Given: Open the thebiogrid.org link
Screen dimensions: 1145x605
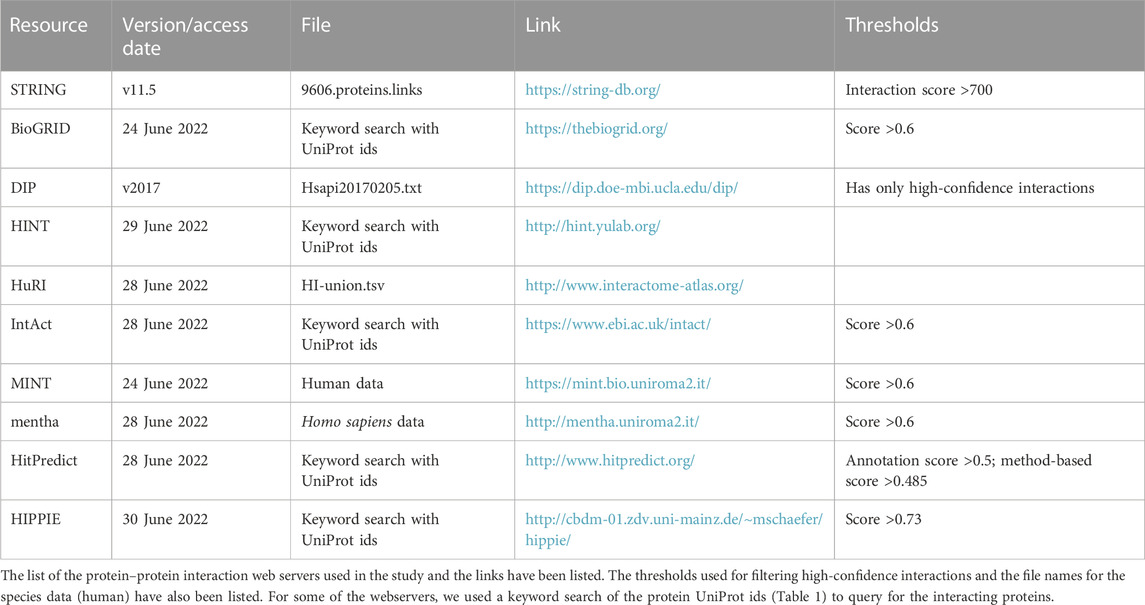Looking at the screenshot, I should pos(596,129).
